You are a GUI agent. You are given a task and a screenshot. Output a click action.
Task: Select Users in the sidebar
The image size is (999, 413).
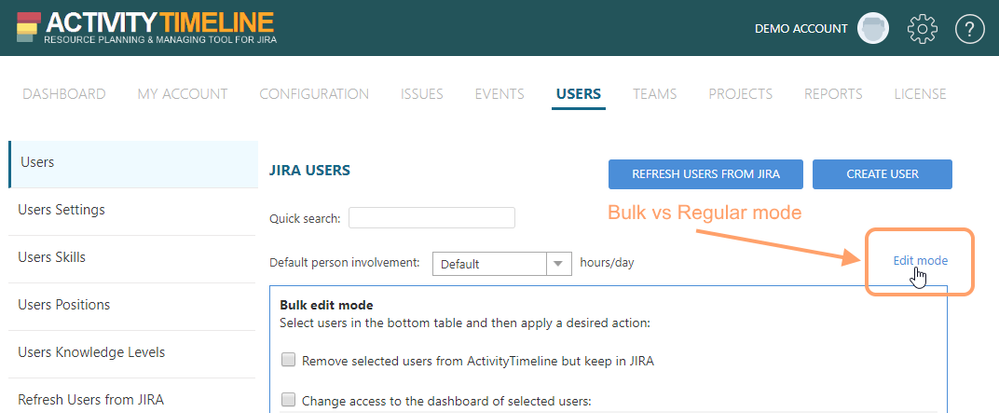133,164
